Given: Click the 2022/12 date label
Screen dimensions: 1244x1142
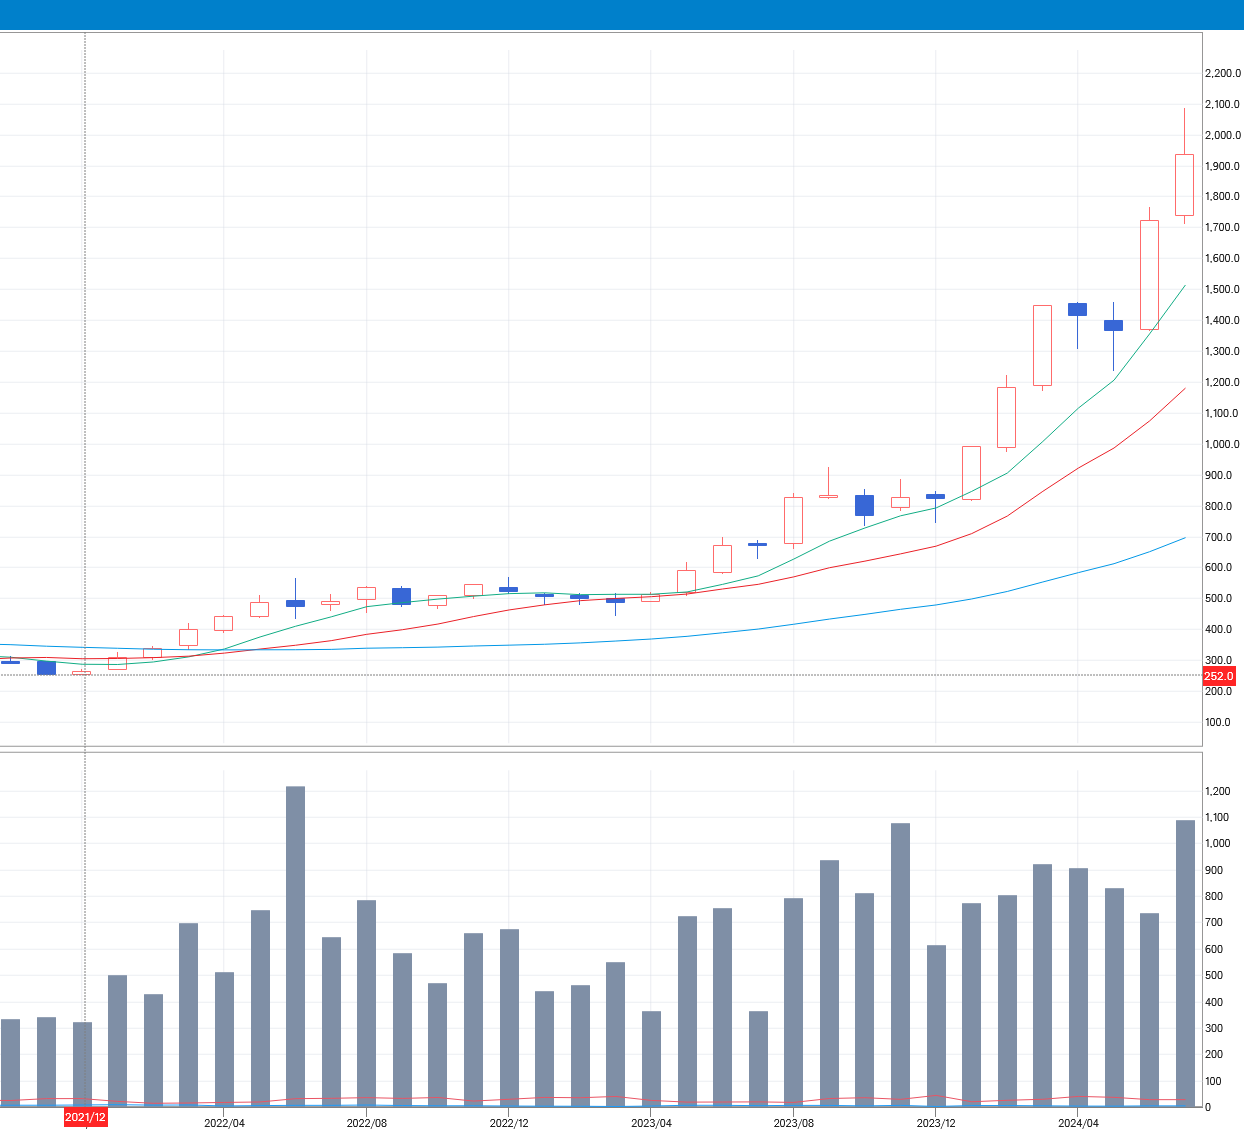Looking at the screenshot, I should [x=509, y=1123].
